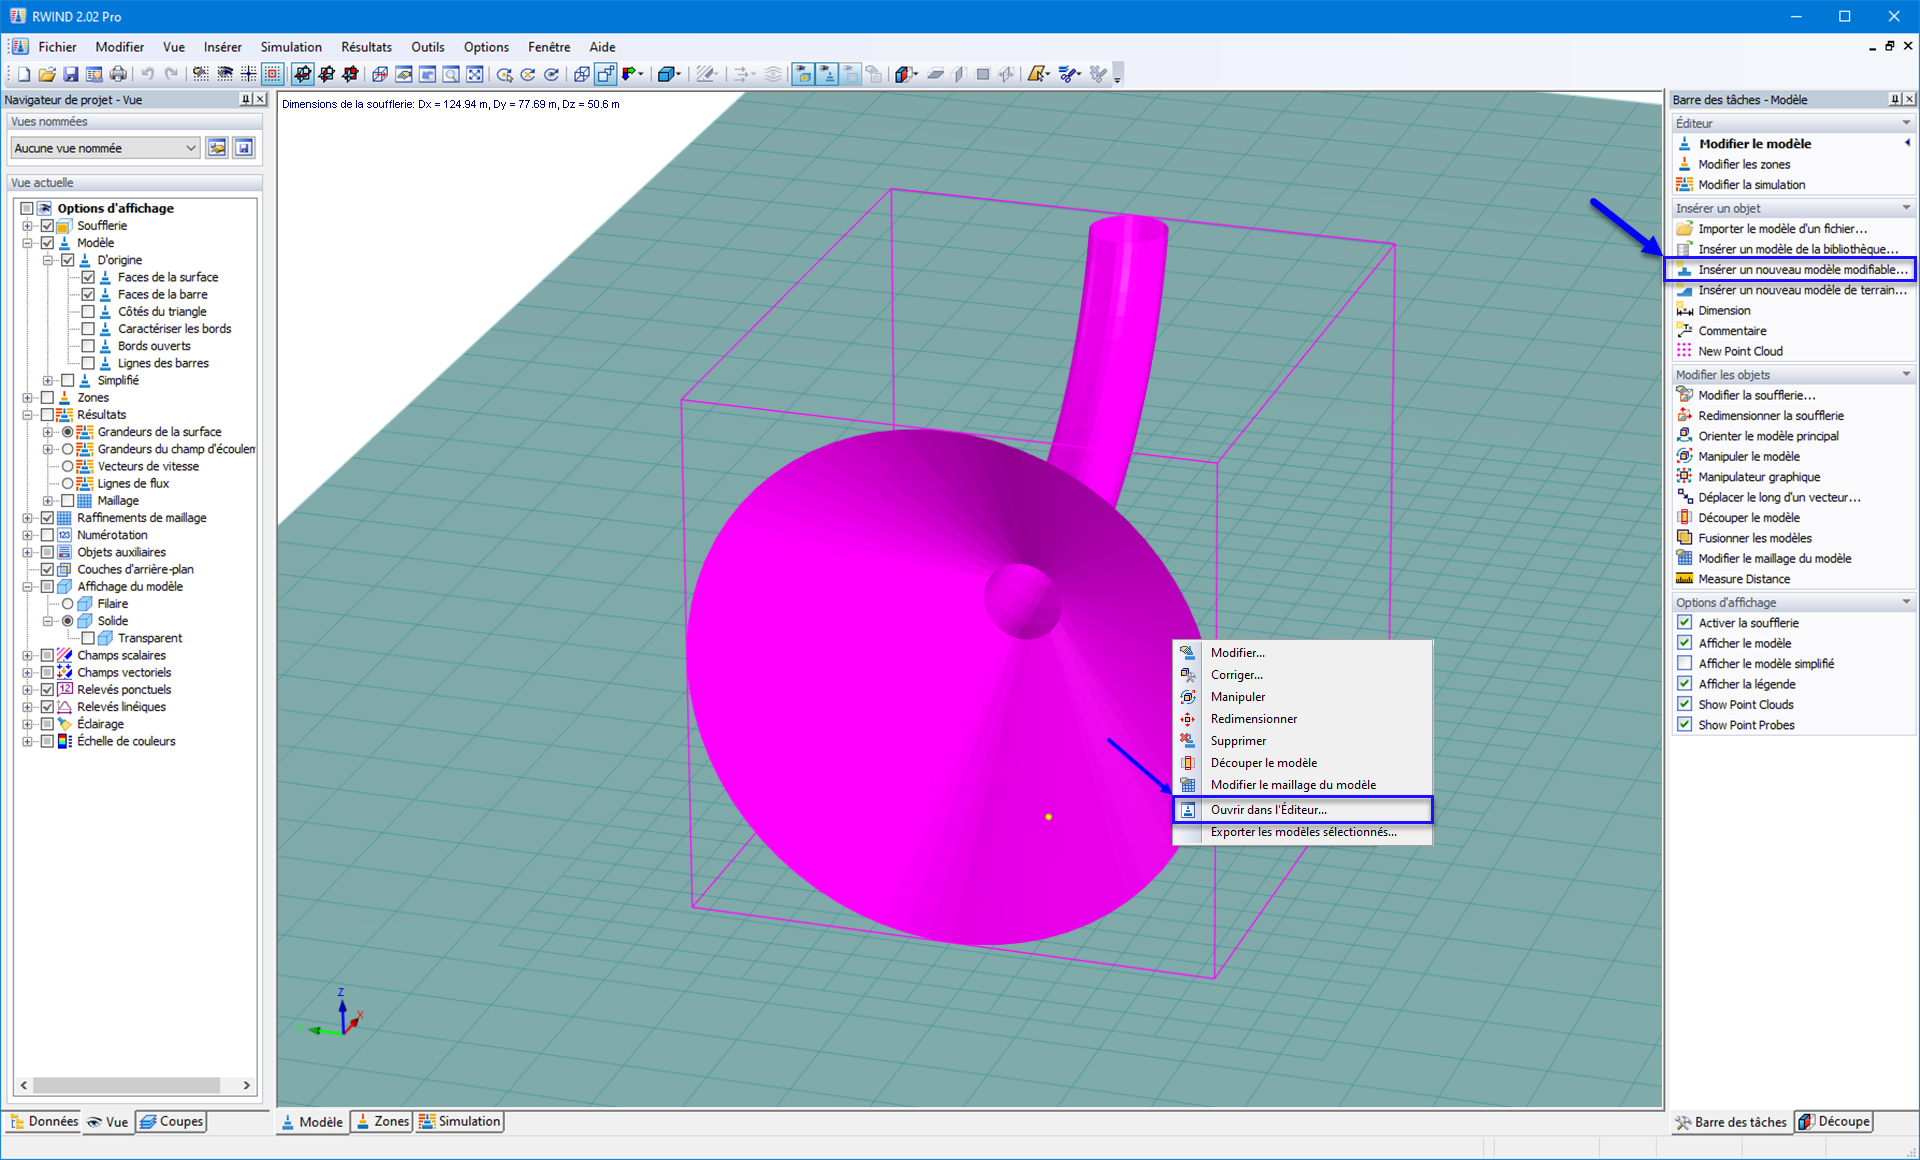Click the Save diskette toolbar icon
The image size is (1920, 1160).
pos(71,74)
